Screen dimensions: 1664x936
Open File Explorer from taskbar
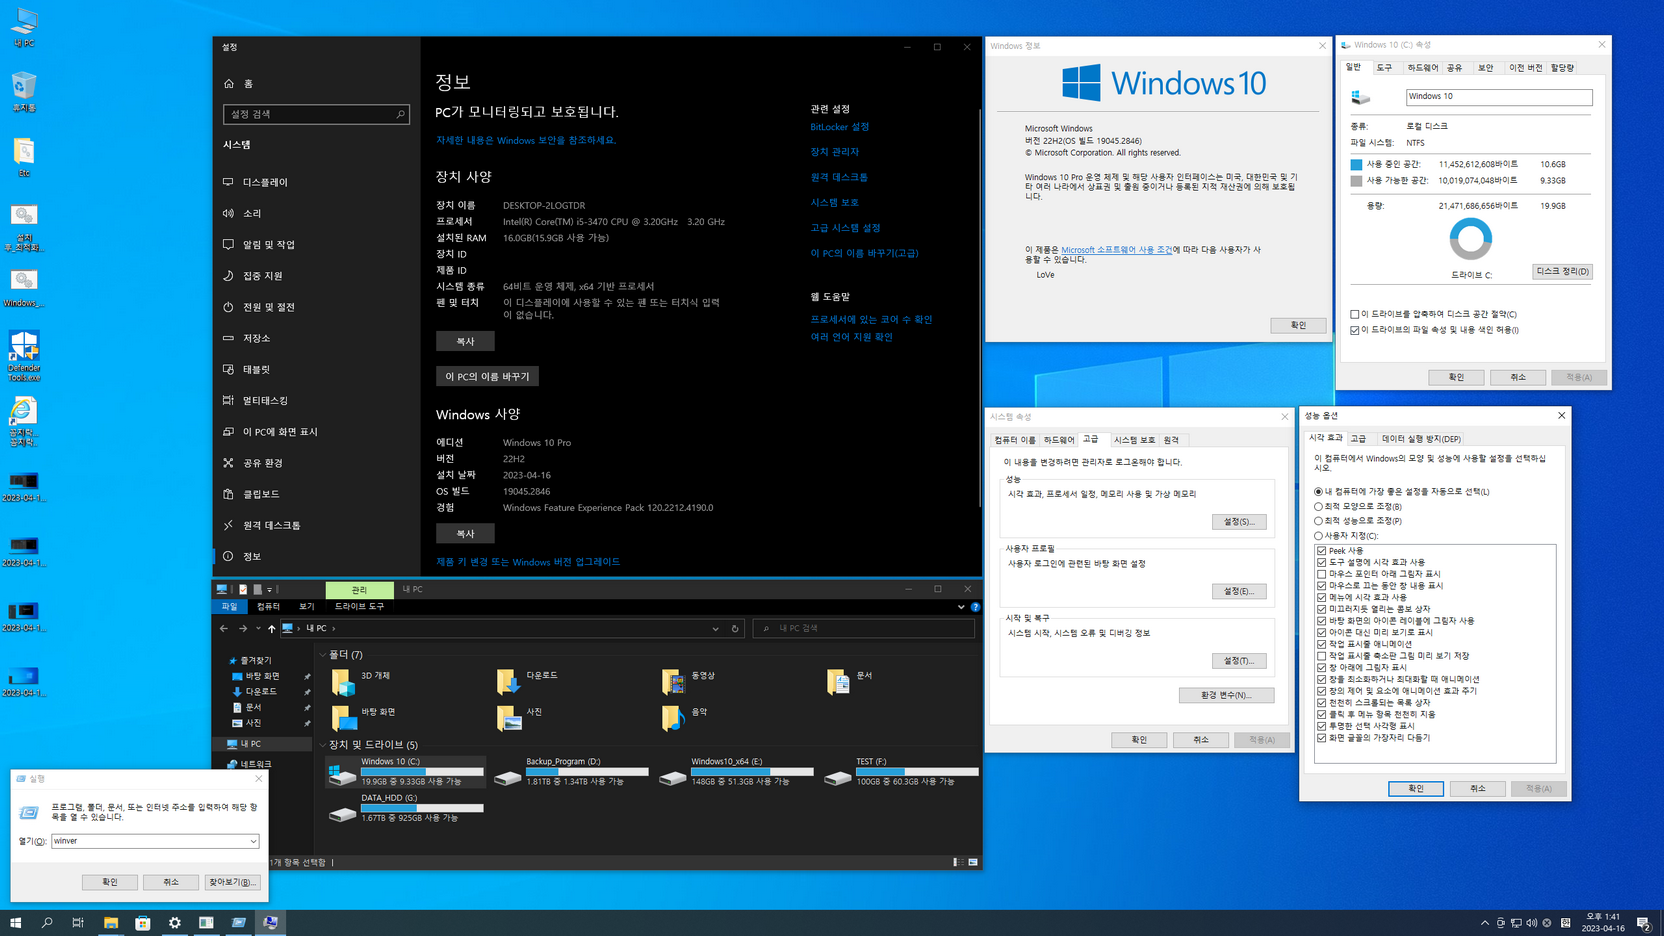[111, 923]
